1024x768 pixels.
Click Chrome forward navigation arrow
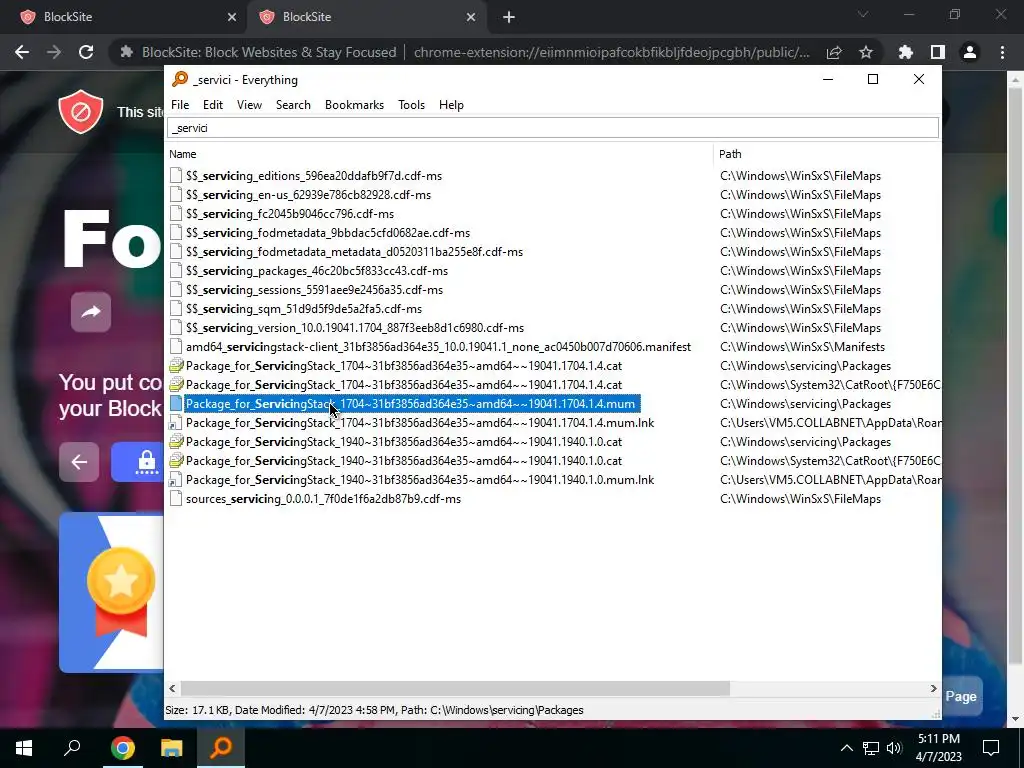point(54,52)
